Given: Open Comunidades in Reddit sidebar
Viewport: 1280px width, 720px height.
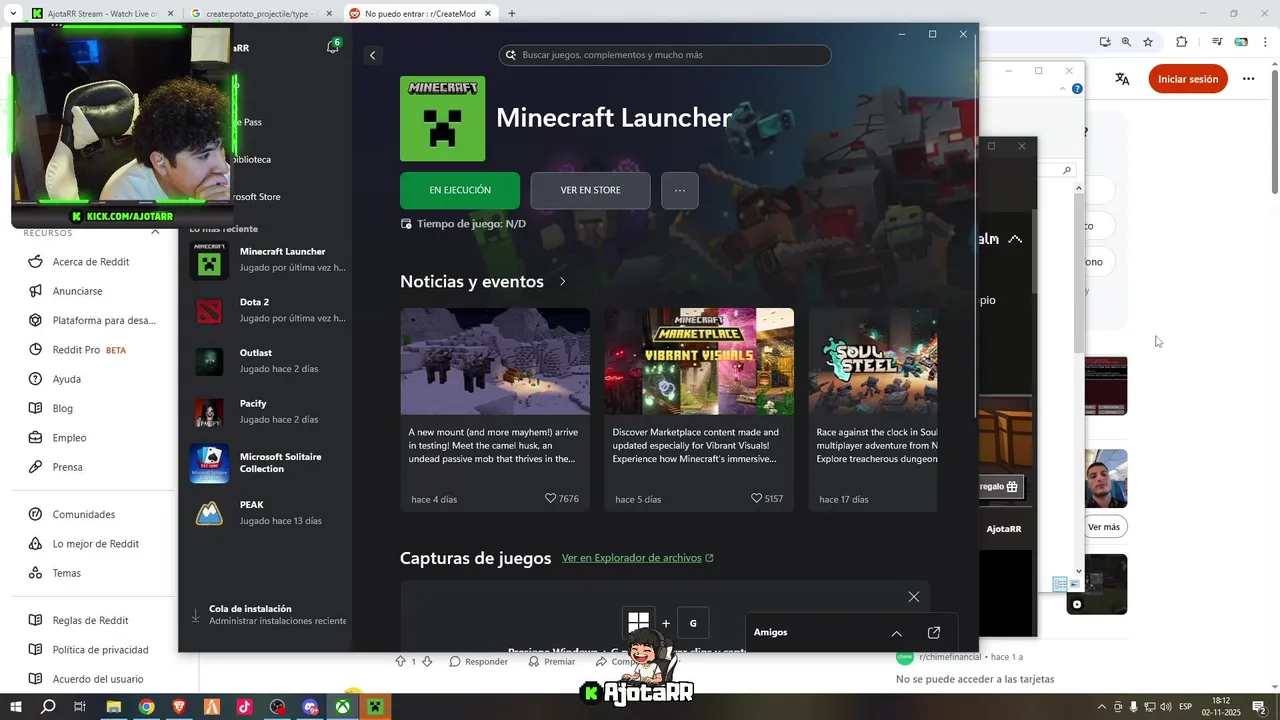Looking at the screenshot, I should (x=83, y=514).
